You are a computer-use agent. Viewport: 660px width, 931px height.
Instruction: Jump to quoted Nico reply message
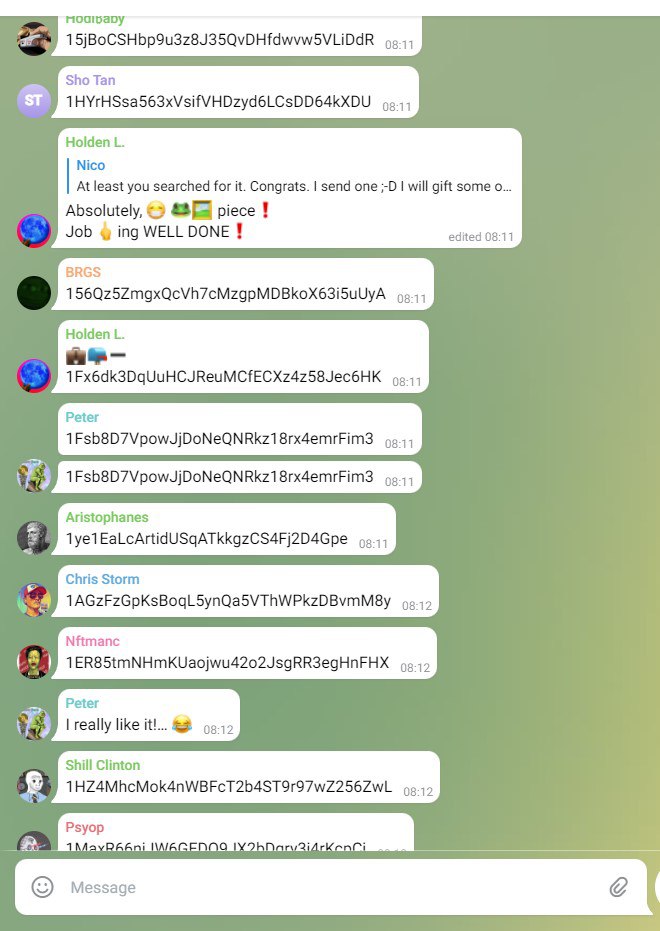pyautogui.click(x=291, y=176)
